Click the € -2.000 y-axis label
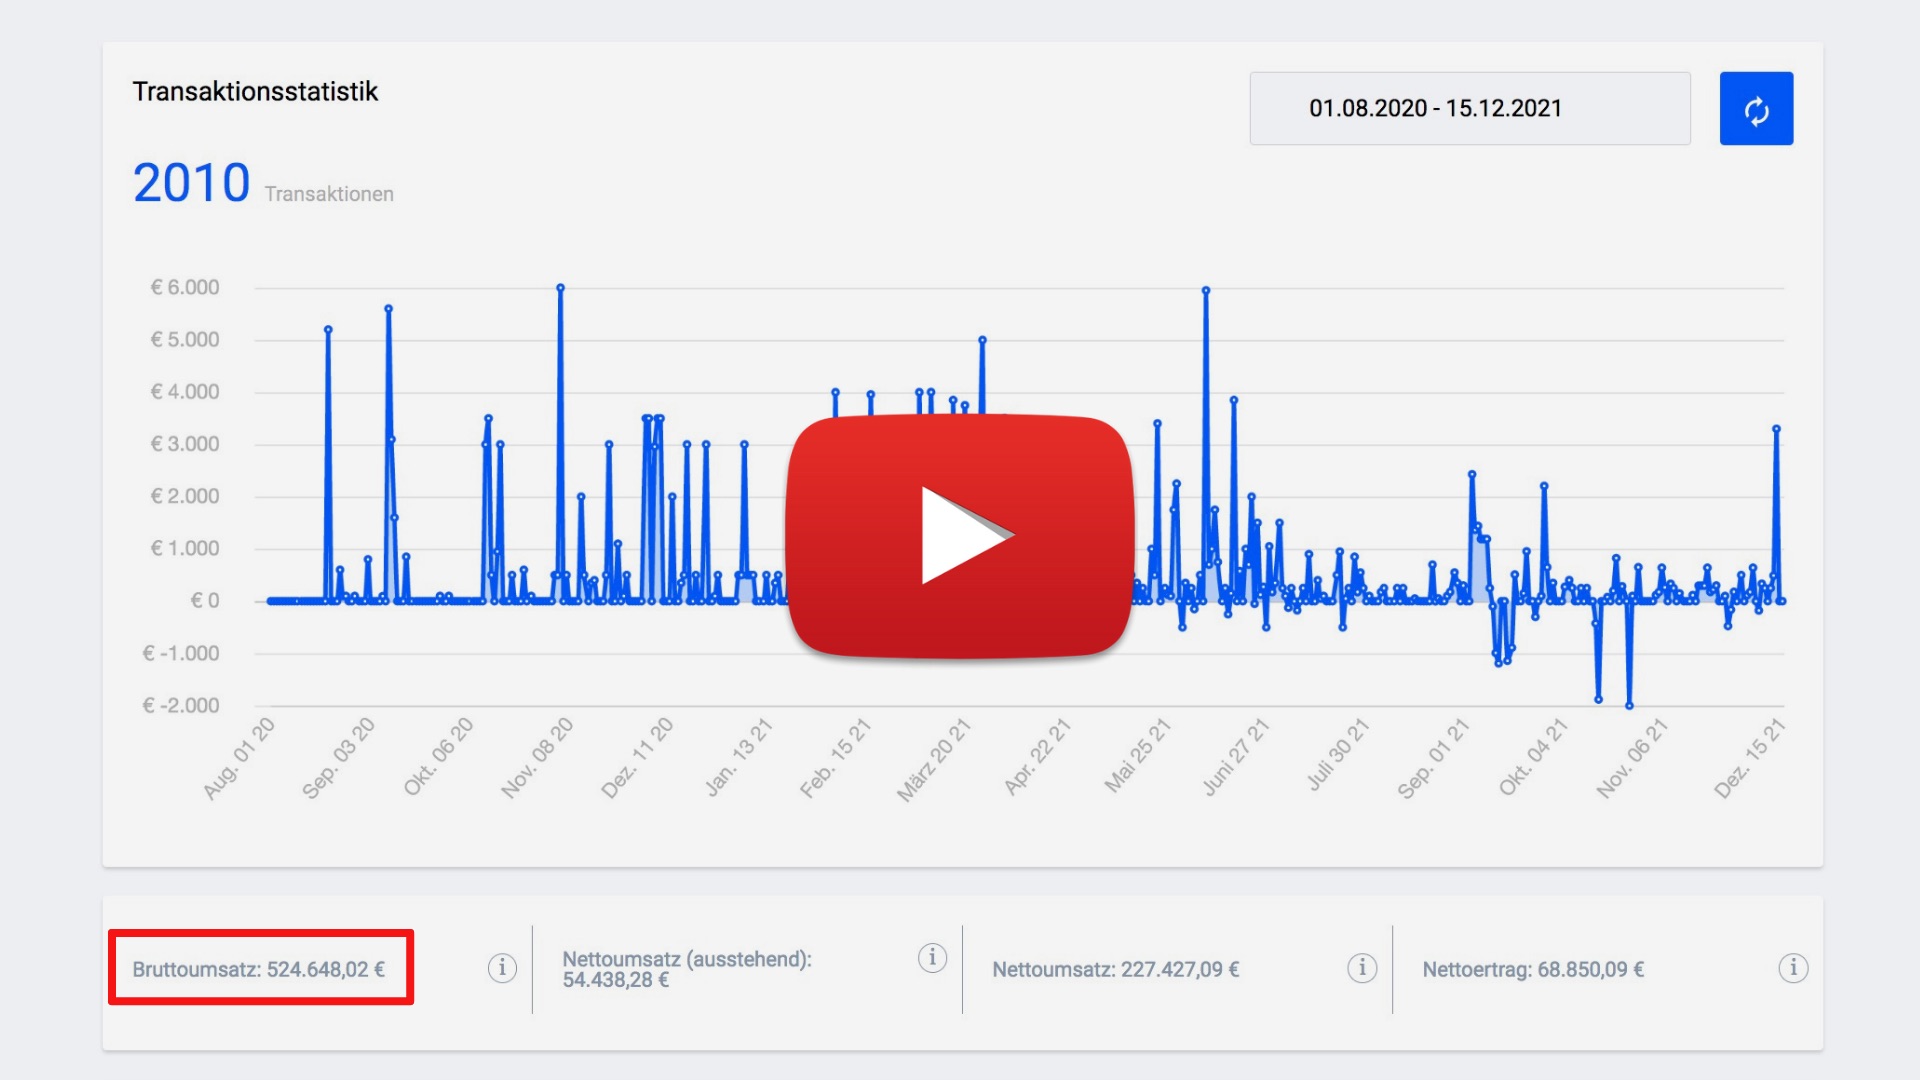 [181, 706]
